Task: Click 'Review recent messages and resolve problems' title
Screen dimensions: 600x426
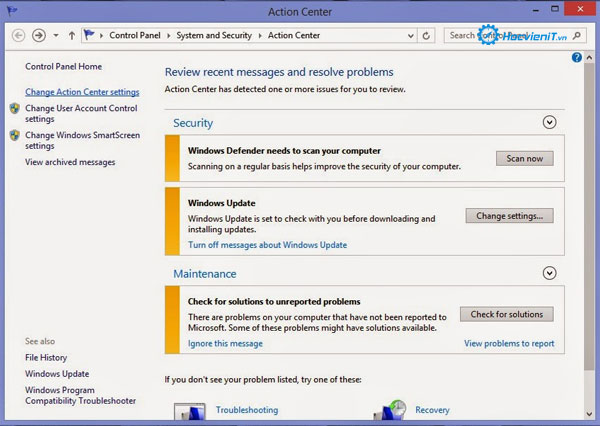Action: (279, 72)
